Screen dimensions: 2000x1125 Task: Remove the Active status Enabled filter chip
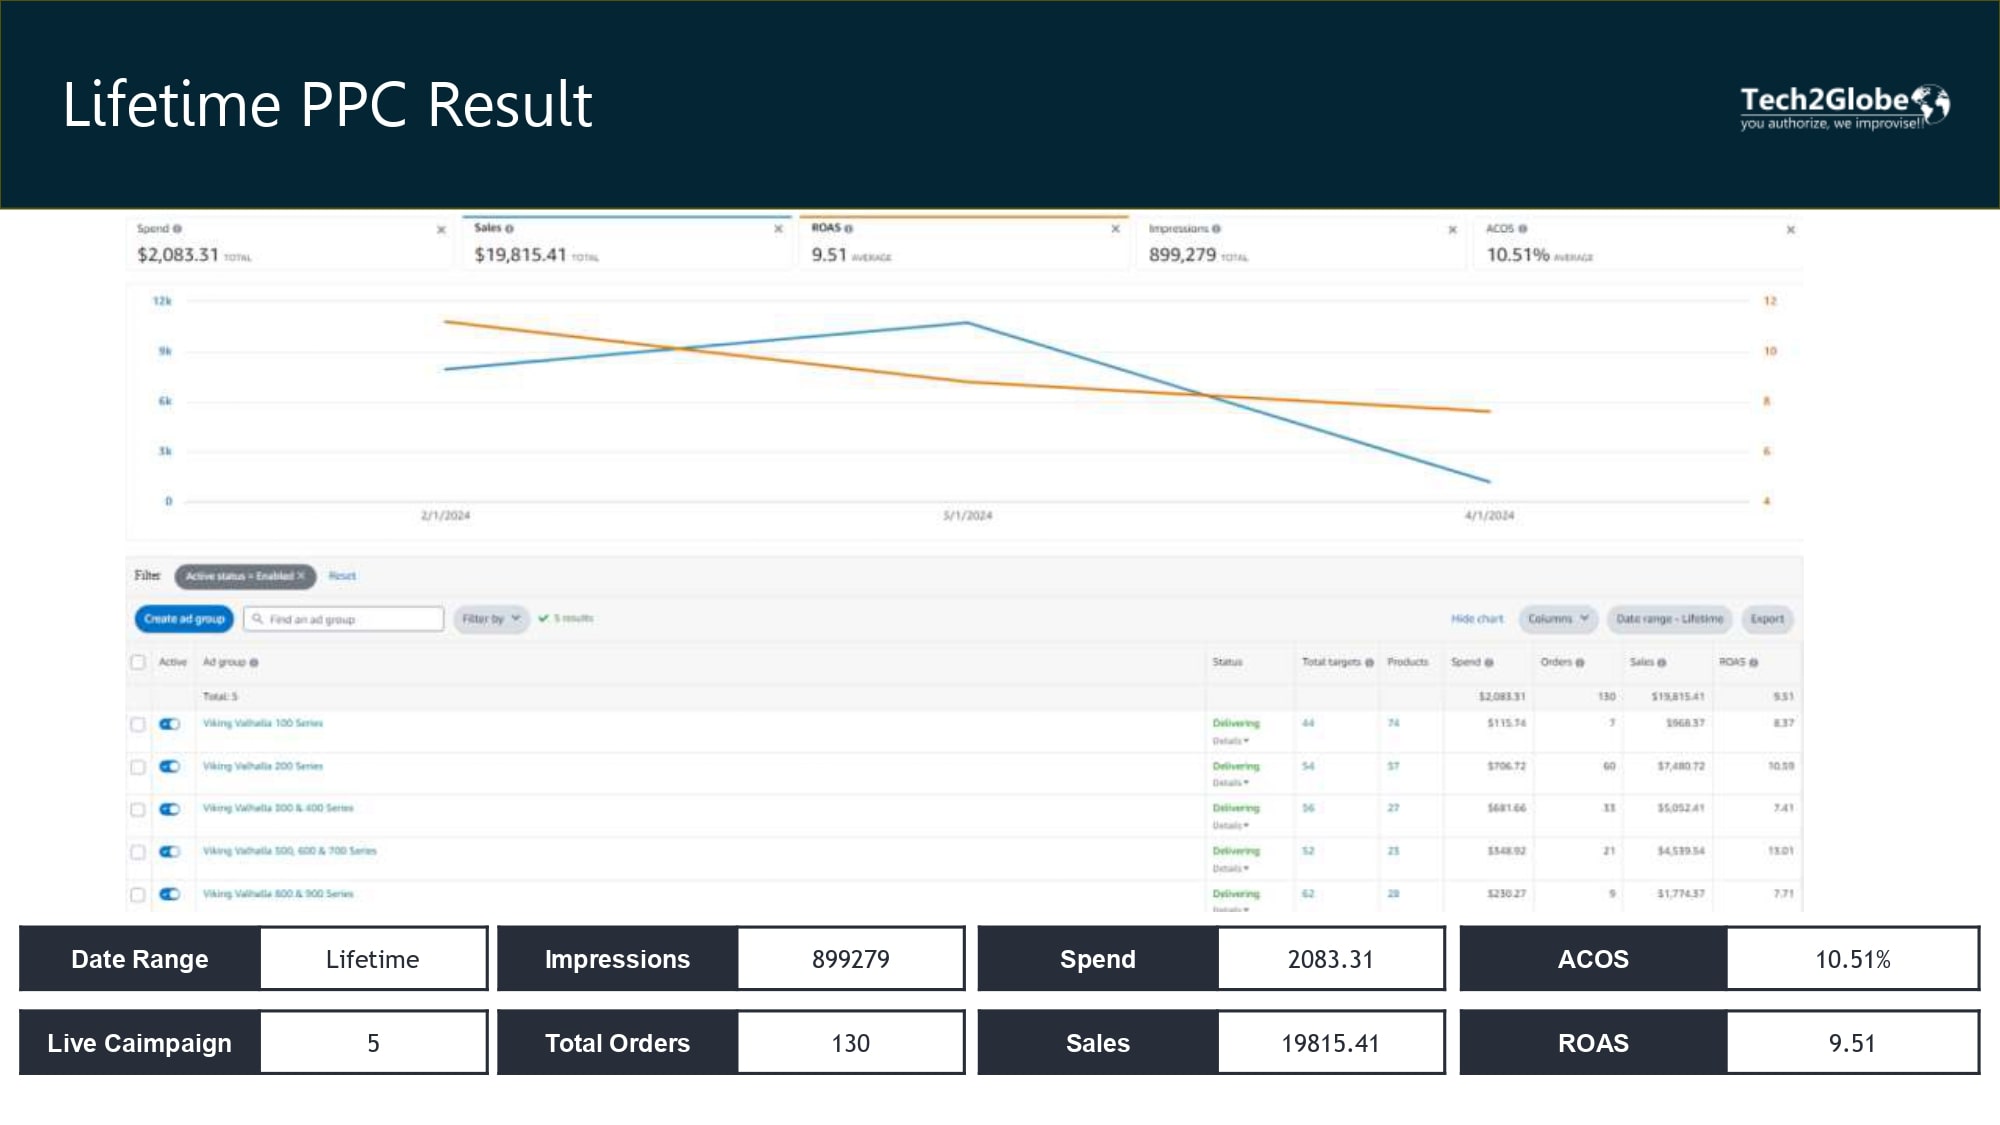click(x=301, y=576)
